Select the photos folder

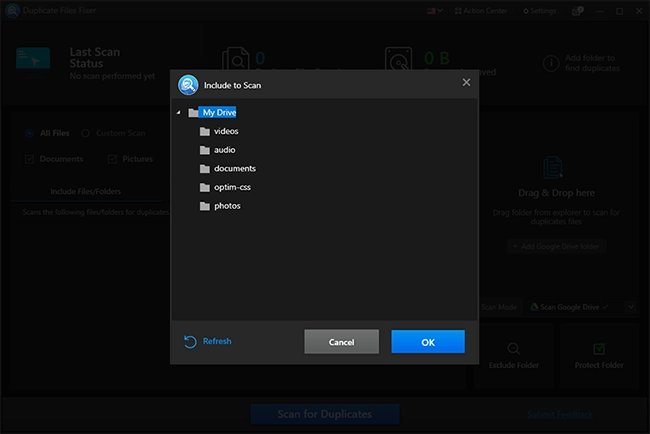pyautogui.click(x=227, y=206)
